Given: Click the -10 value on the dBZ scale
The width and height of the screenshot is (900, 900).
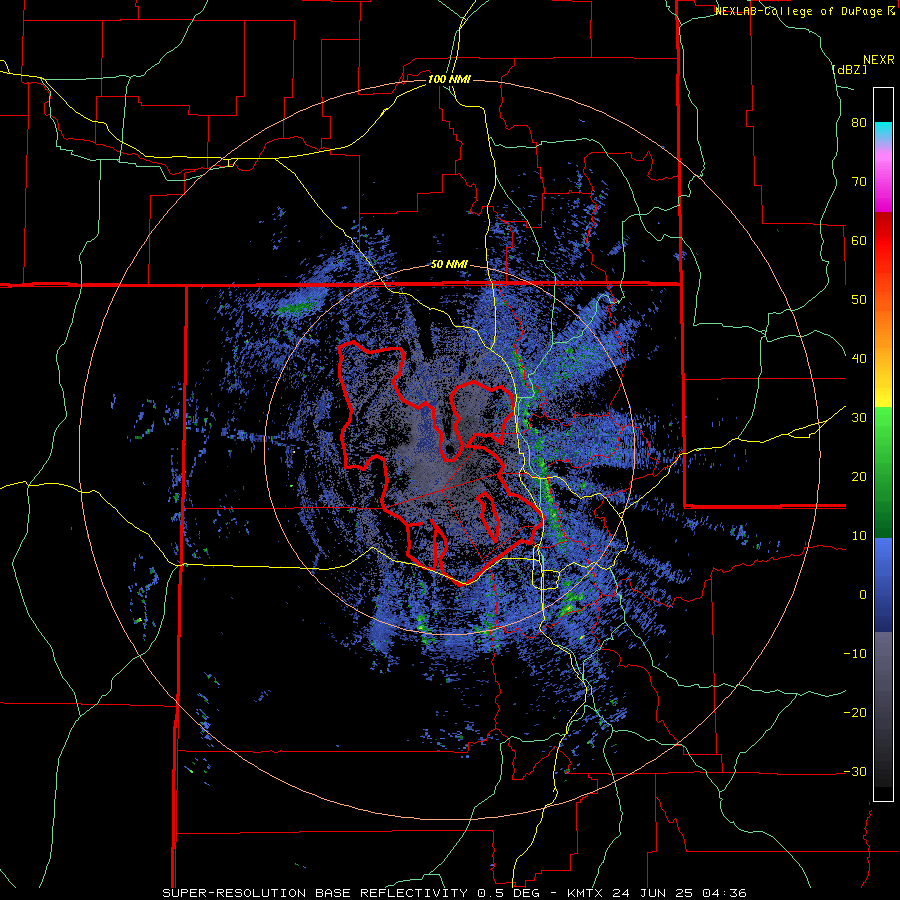Looking at the screenshot, I should (855, 654).
